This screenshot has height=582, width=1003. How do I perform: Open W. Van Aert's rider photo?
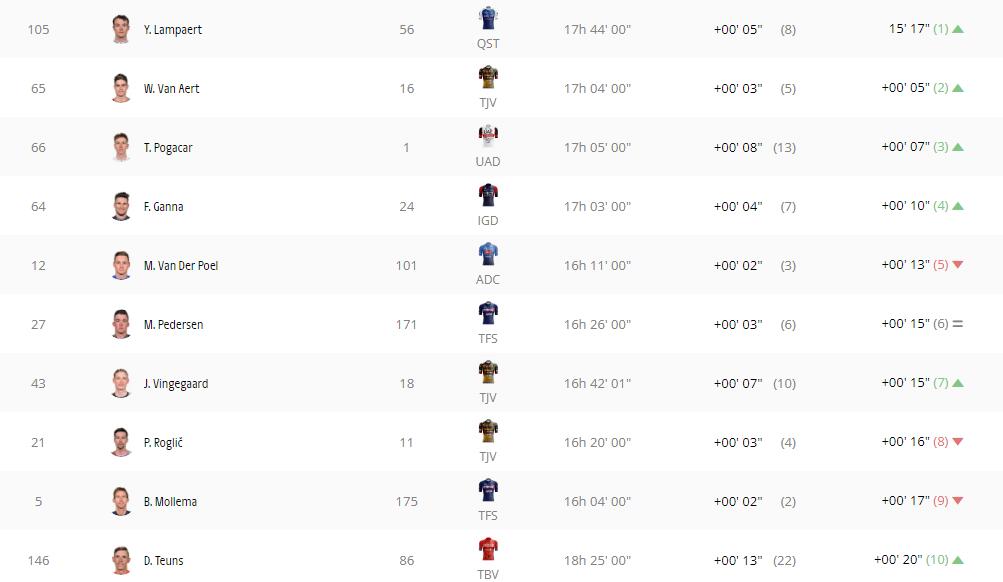coord(121,88)
